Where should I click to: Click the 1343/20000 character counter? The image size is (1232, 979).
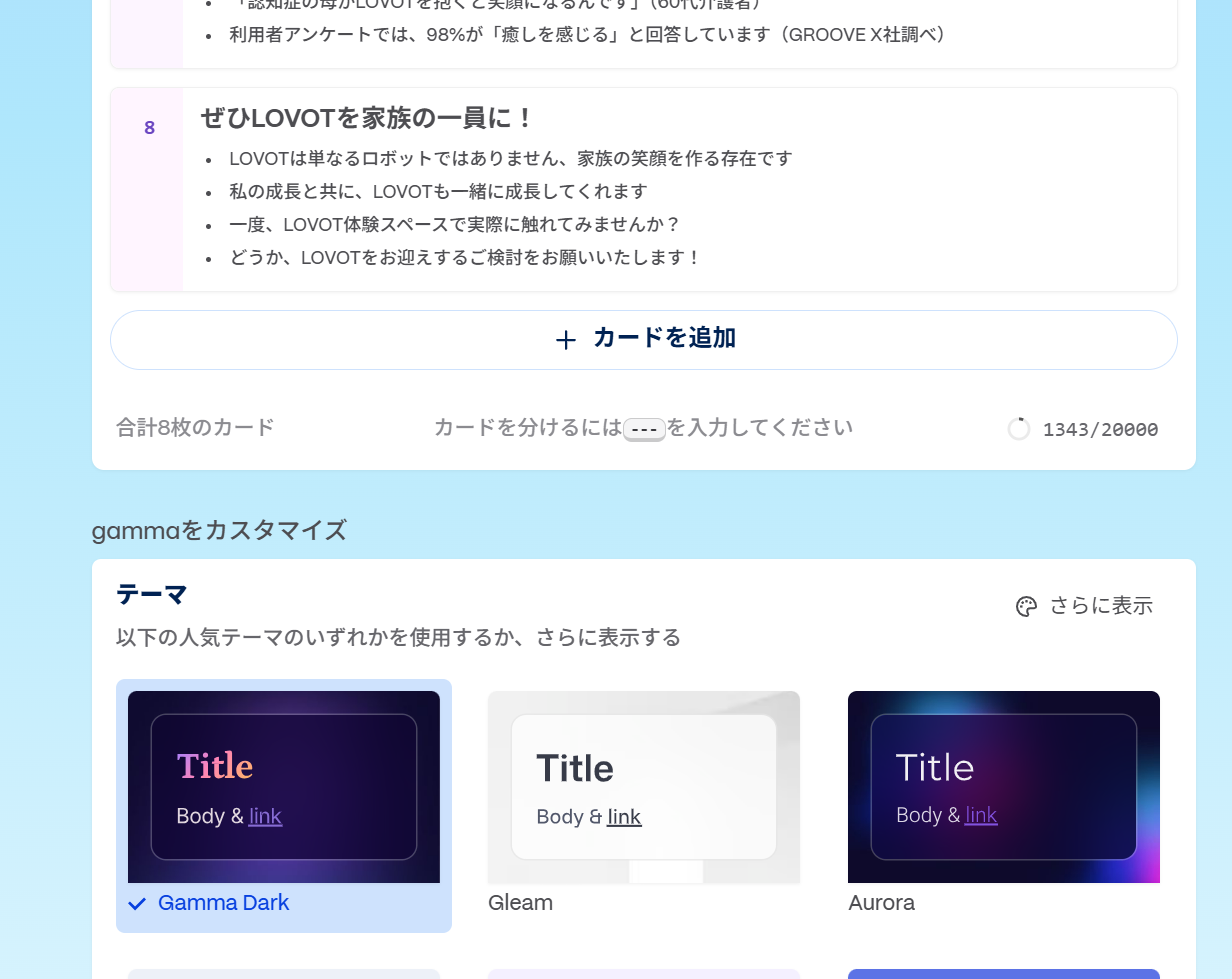point(1100,430)
